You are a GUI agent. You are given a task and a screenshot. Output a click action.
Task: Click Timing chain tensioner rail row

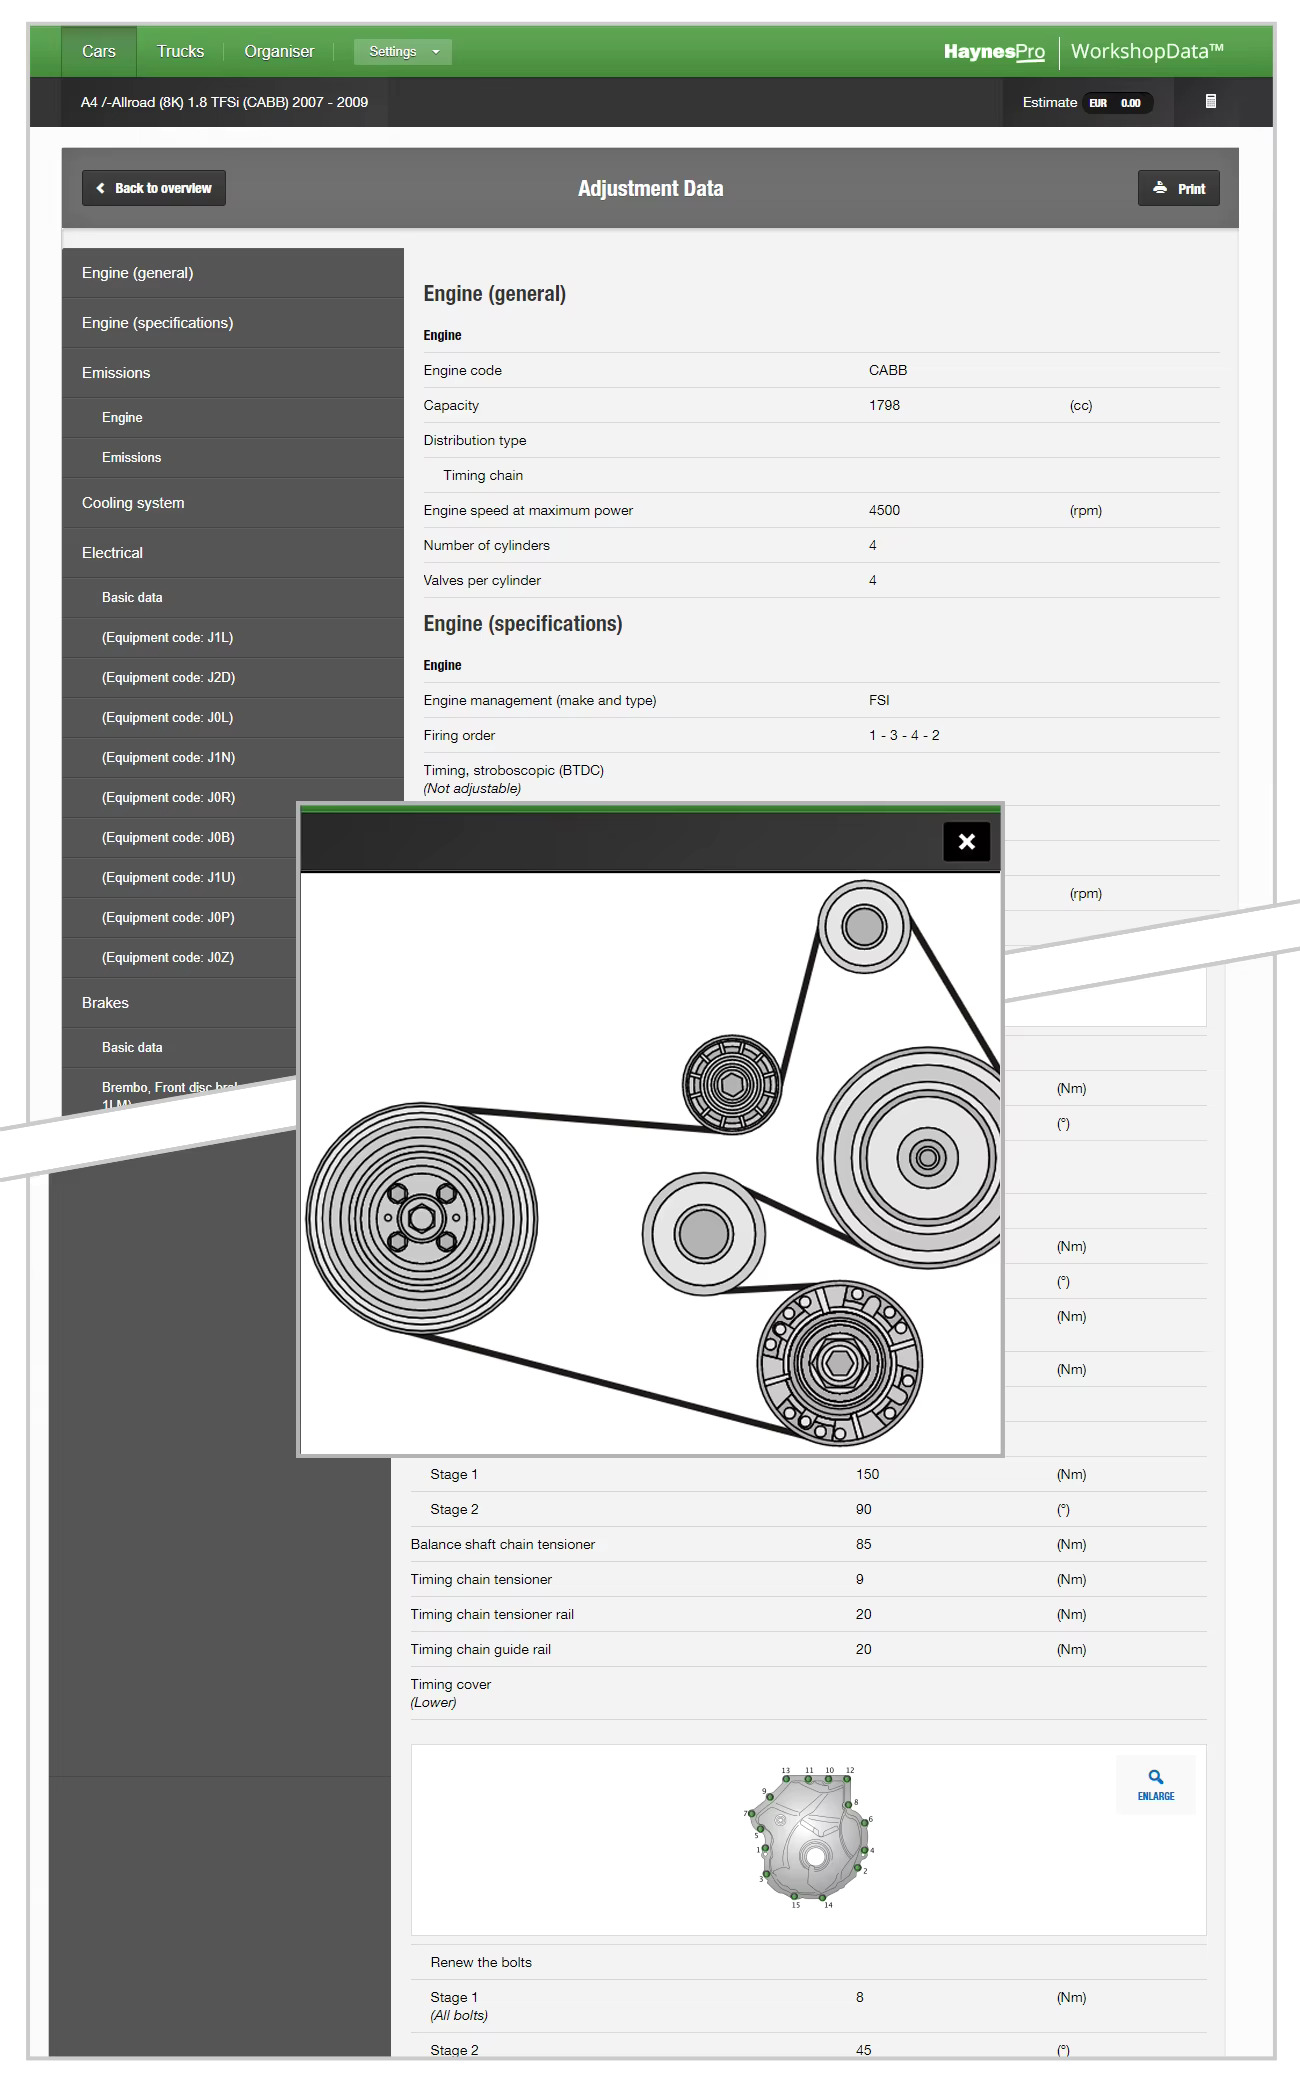(x=808, y=1614)
